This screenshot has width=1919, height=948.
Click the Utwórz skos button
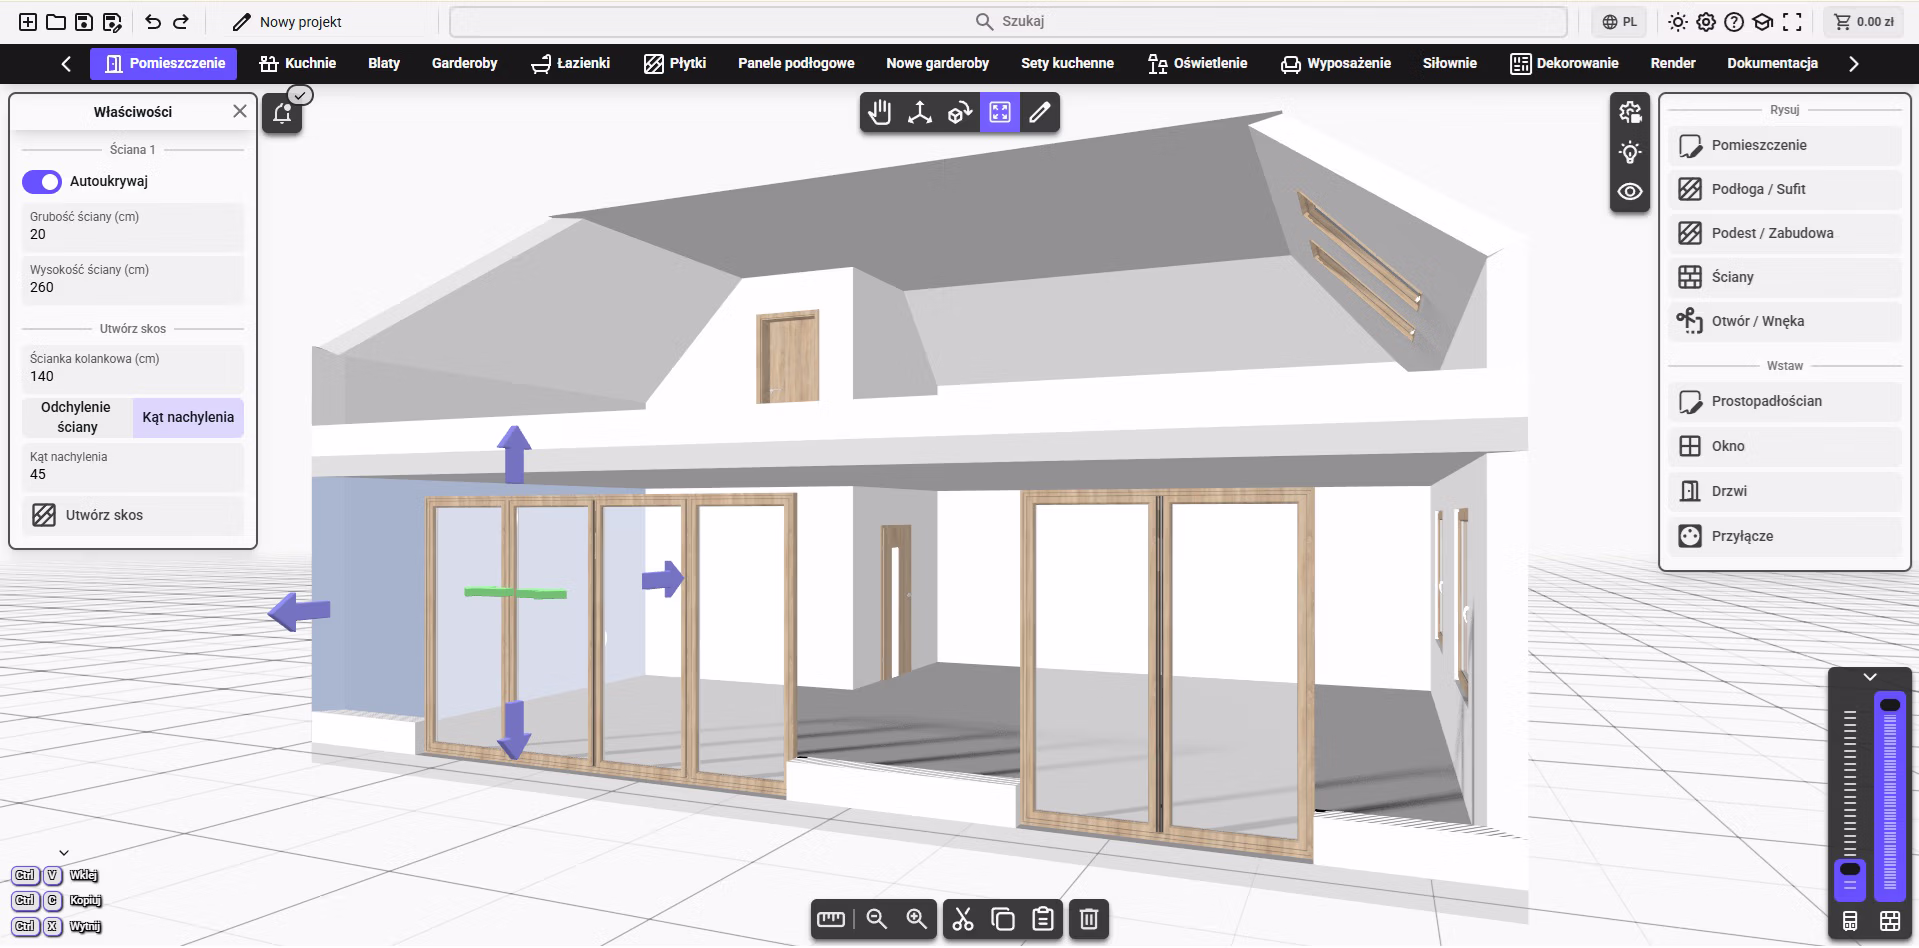coord(133,515)
